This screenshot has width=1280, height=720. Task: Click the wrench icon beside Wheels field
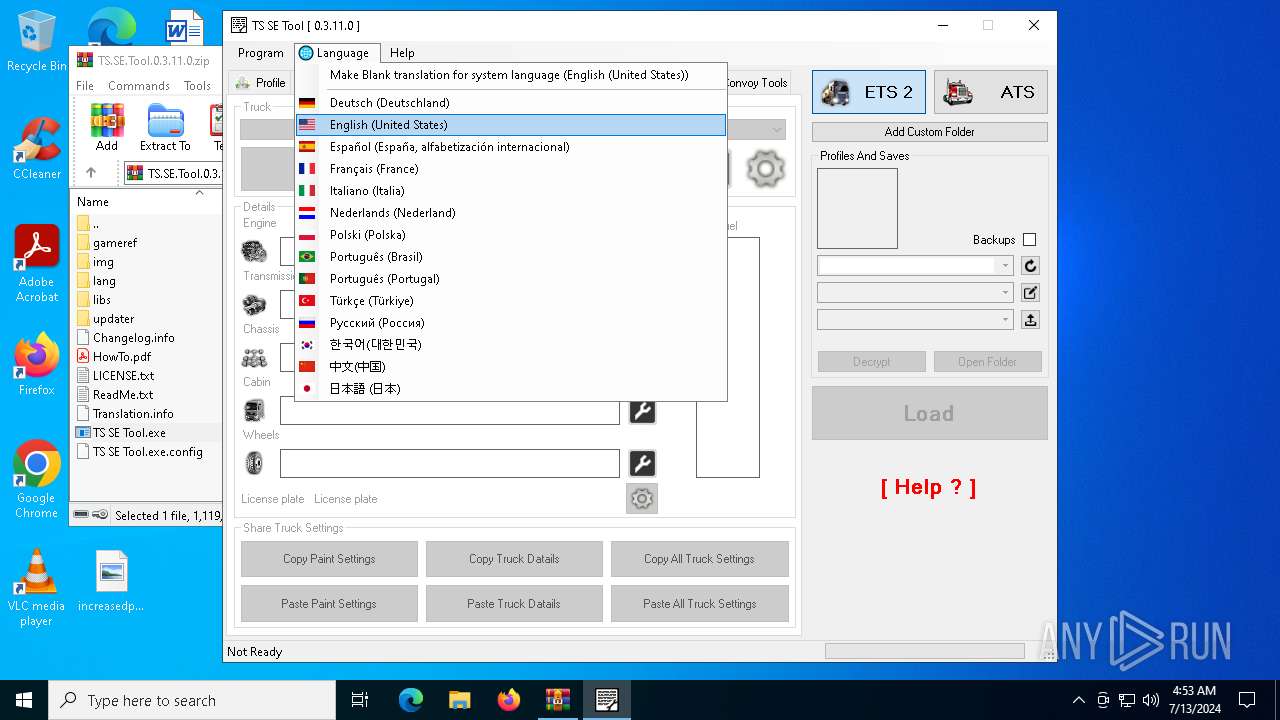point(642,463)
